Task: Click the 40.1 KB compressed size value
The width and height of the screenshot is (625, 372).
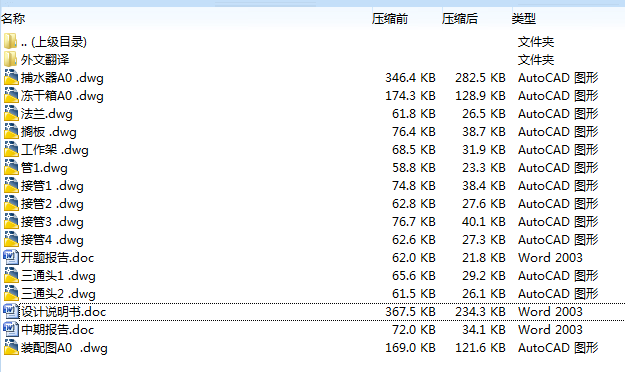Action: pos(484,221)
